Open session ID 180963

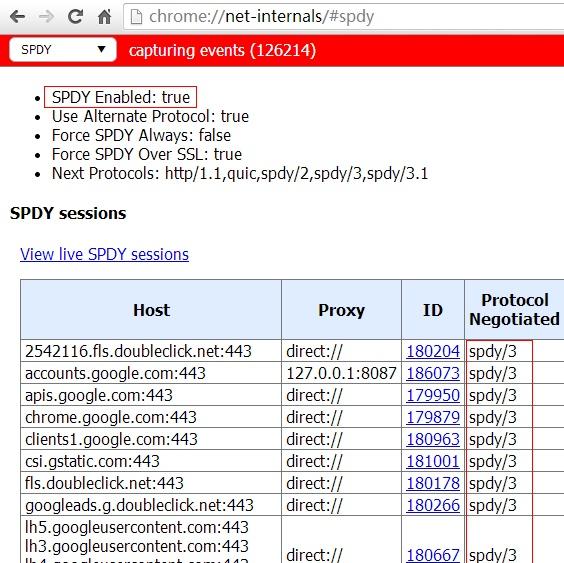point(433,439)
